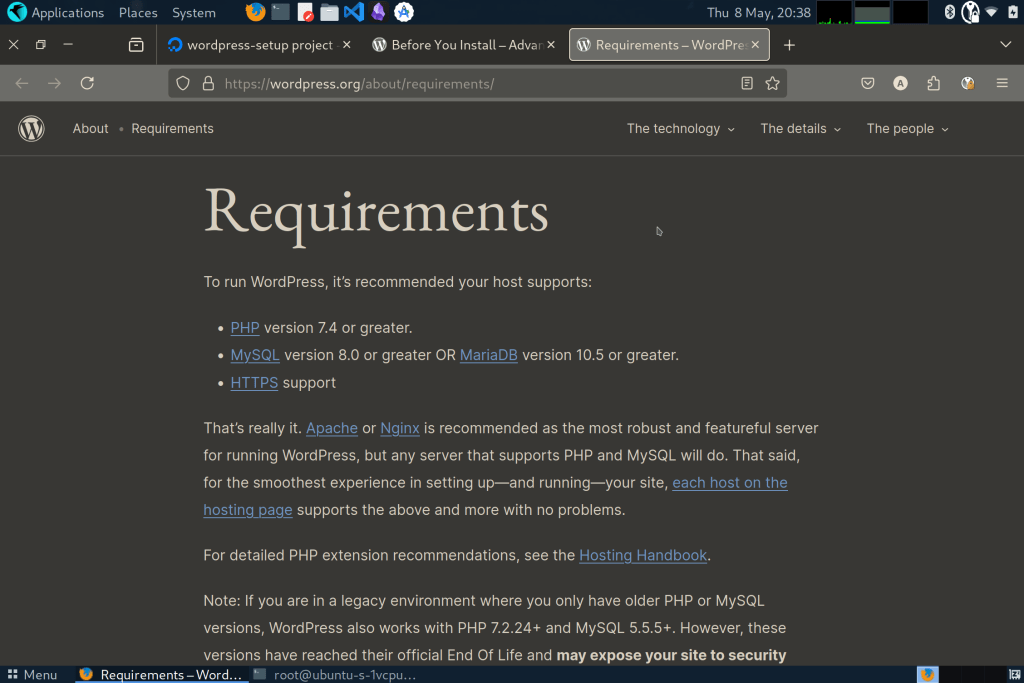1024x683 pixels.
Task: Go back to the previous page
Action: tap(22, 83)
